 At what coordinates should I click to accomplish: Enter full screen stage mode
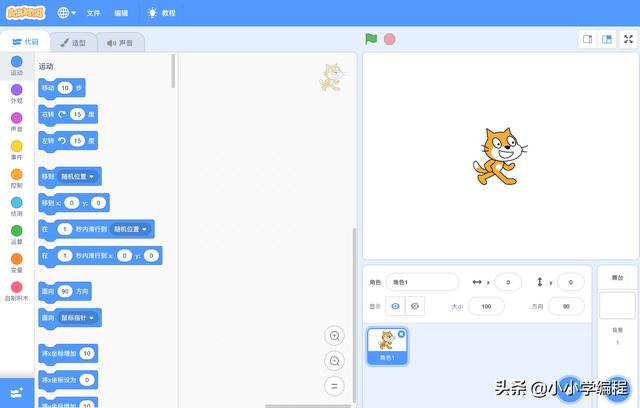click(629, 39)
